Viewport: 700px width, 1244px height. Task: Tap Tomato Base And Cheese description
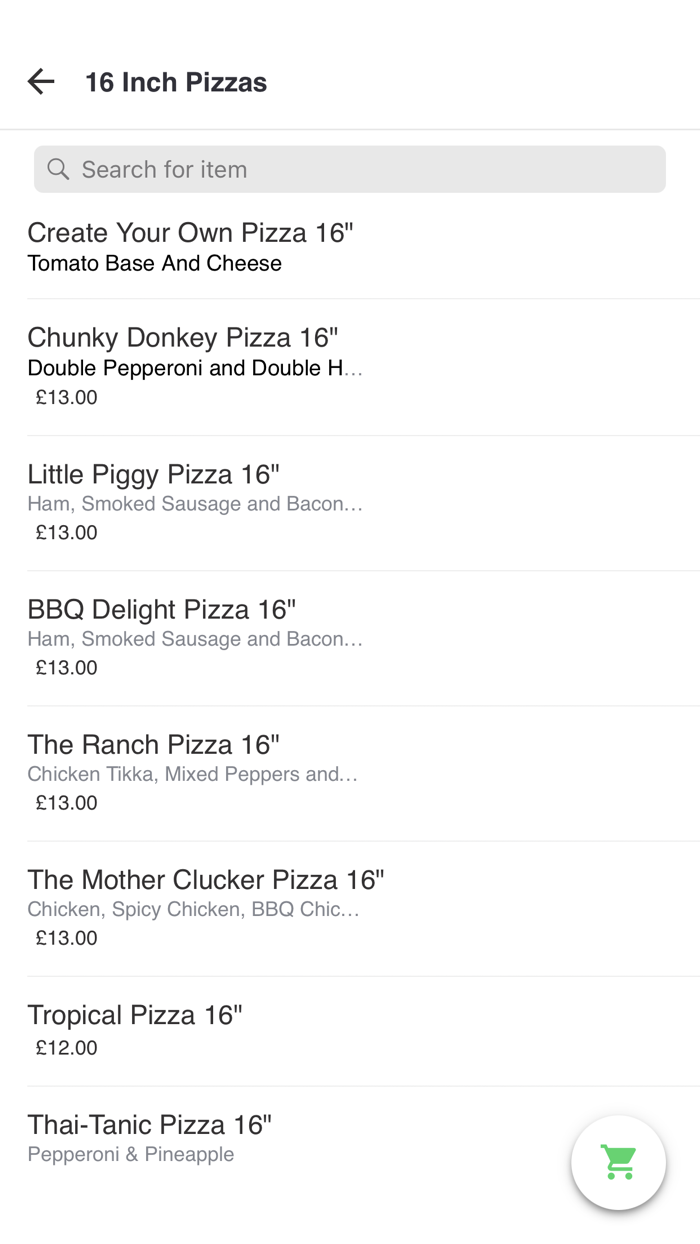coord(154,264)
